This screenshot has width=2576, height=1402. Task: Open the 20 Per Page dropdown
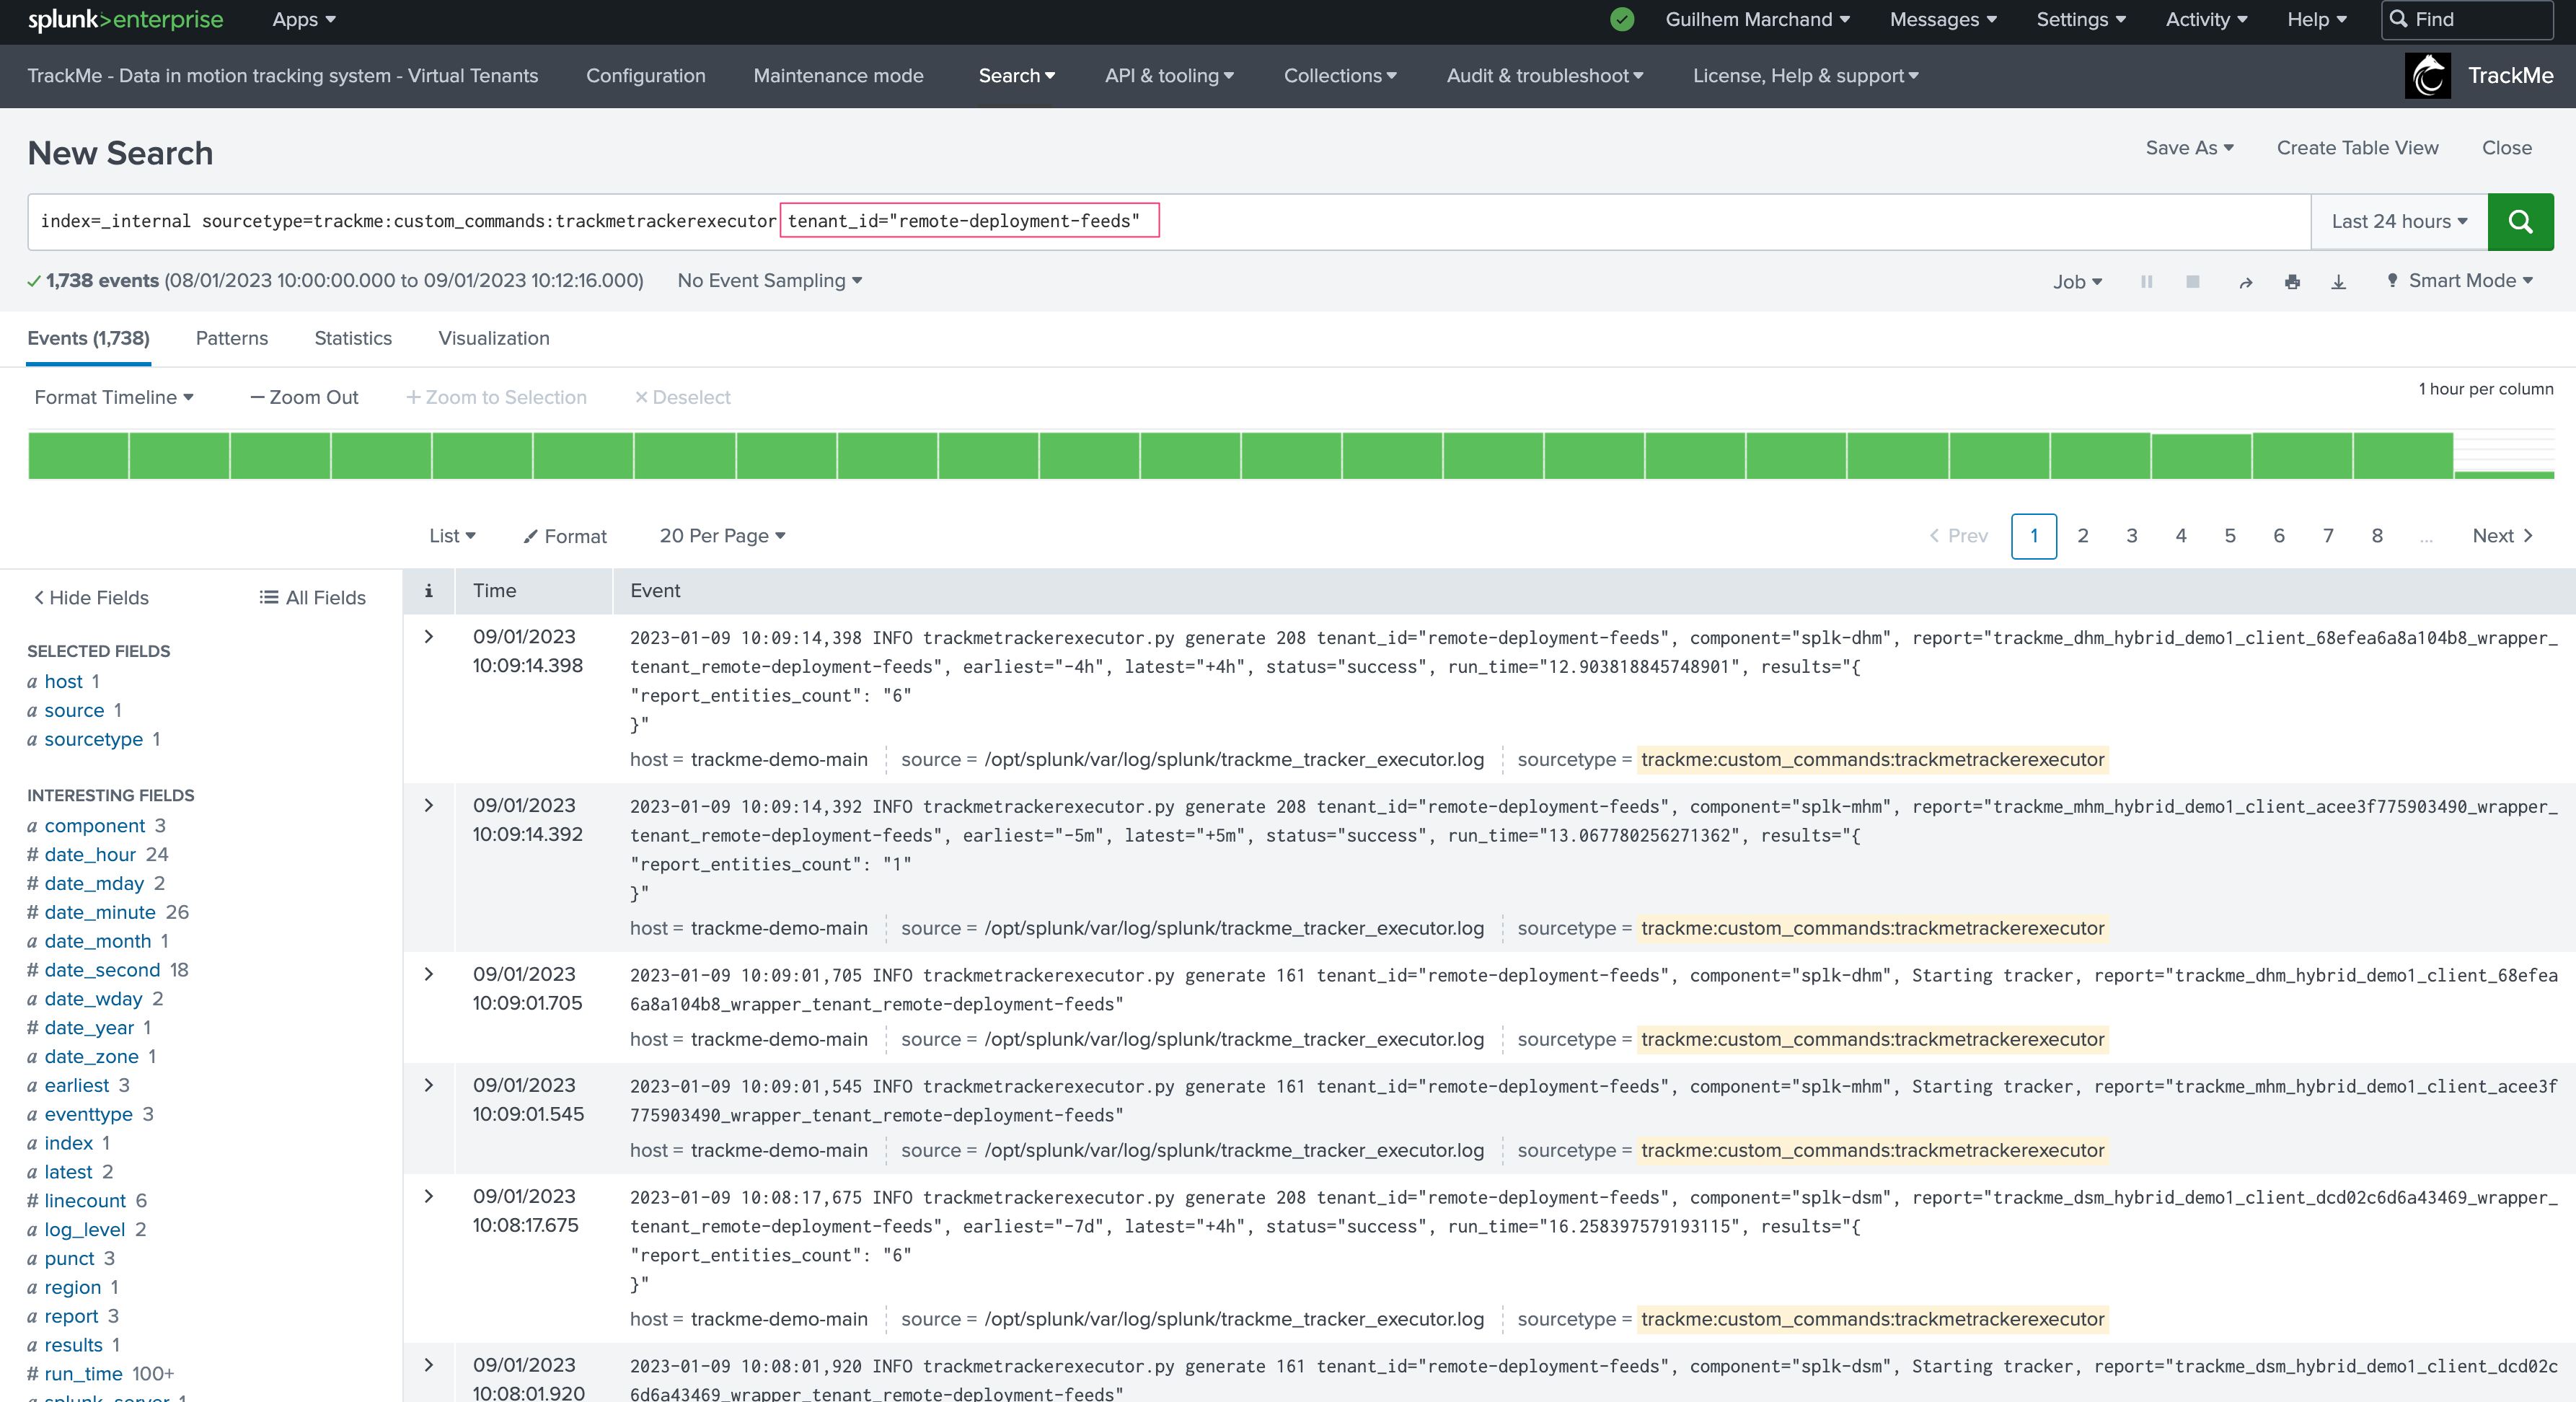pyautogui.click(x=722, y=536)
